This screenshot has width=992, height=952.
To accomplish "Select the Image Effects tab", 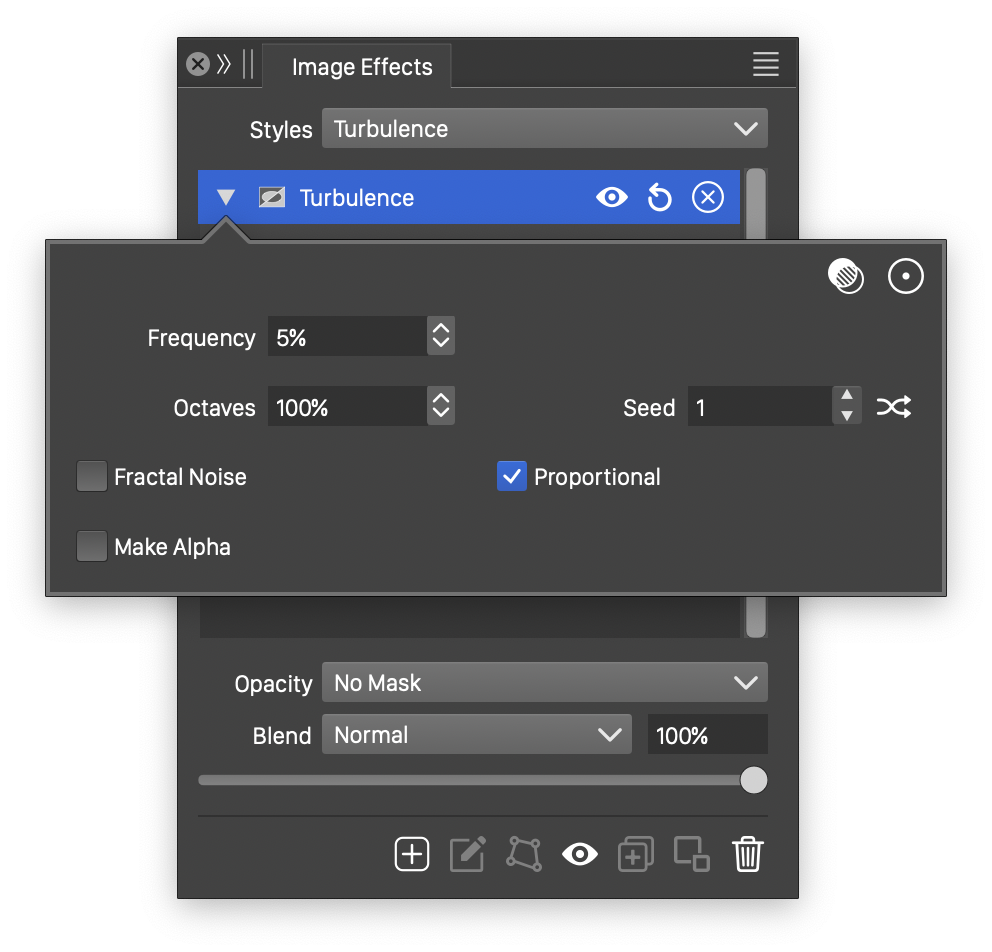I will pos(362,67).
